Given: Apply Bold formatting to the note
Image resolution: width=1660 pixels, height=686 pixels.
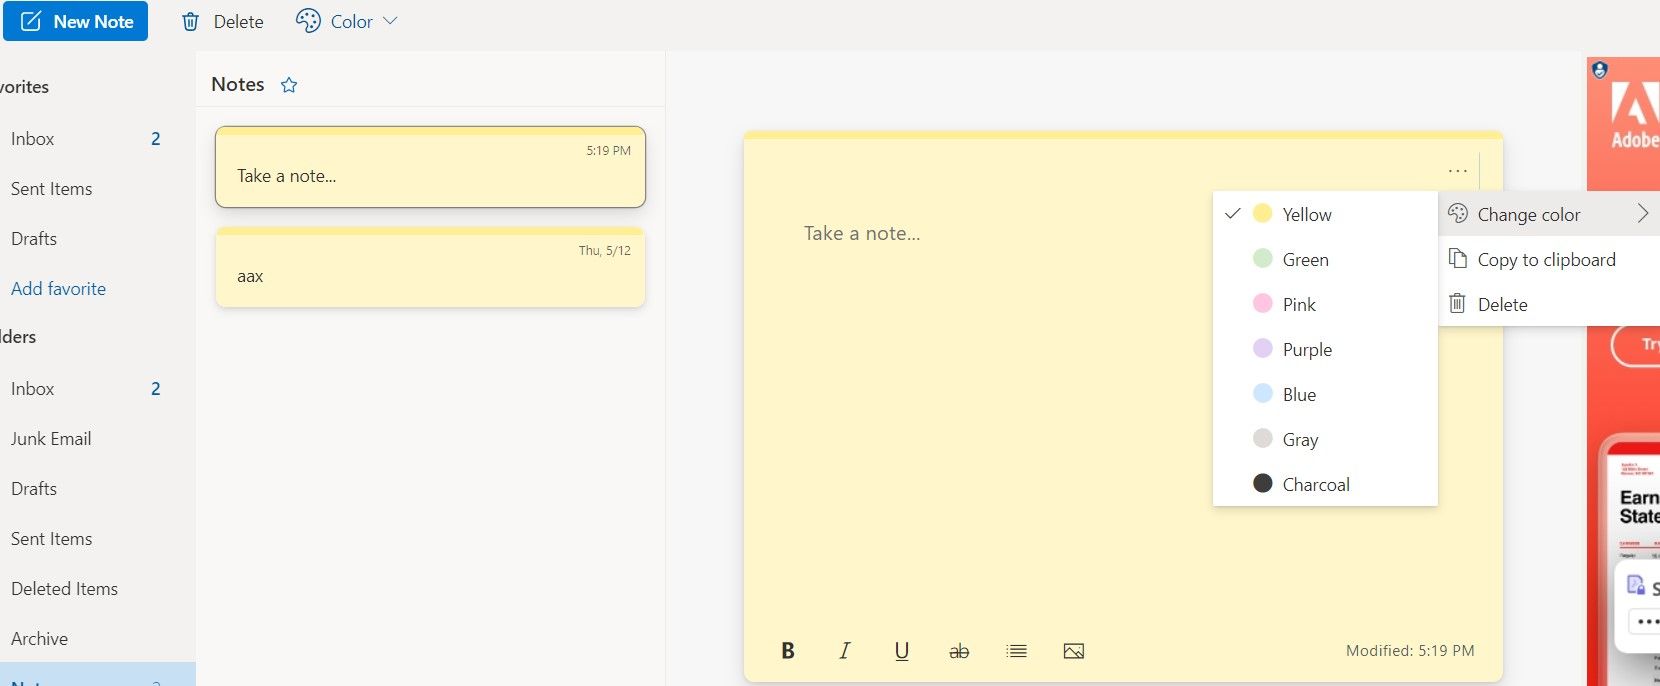Looking at the screenshot, I should (x=788, y=651).
